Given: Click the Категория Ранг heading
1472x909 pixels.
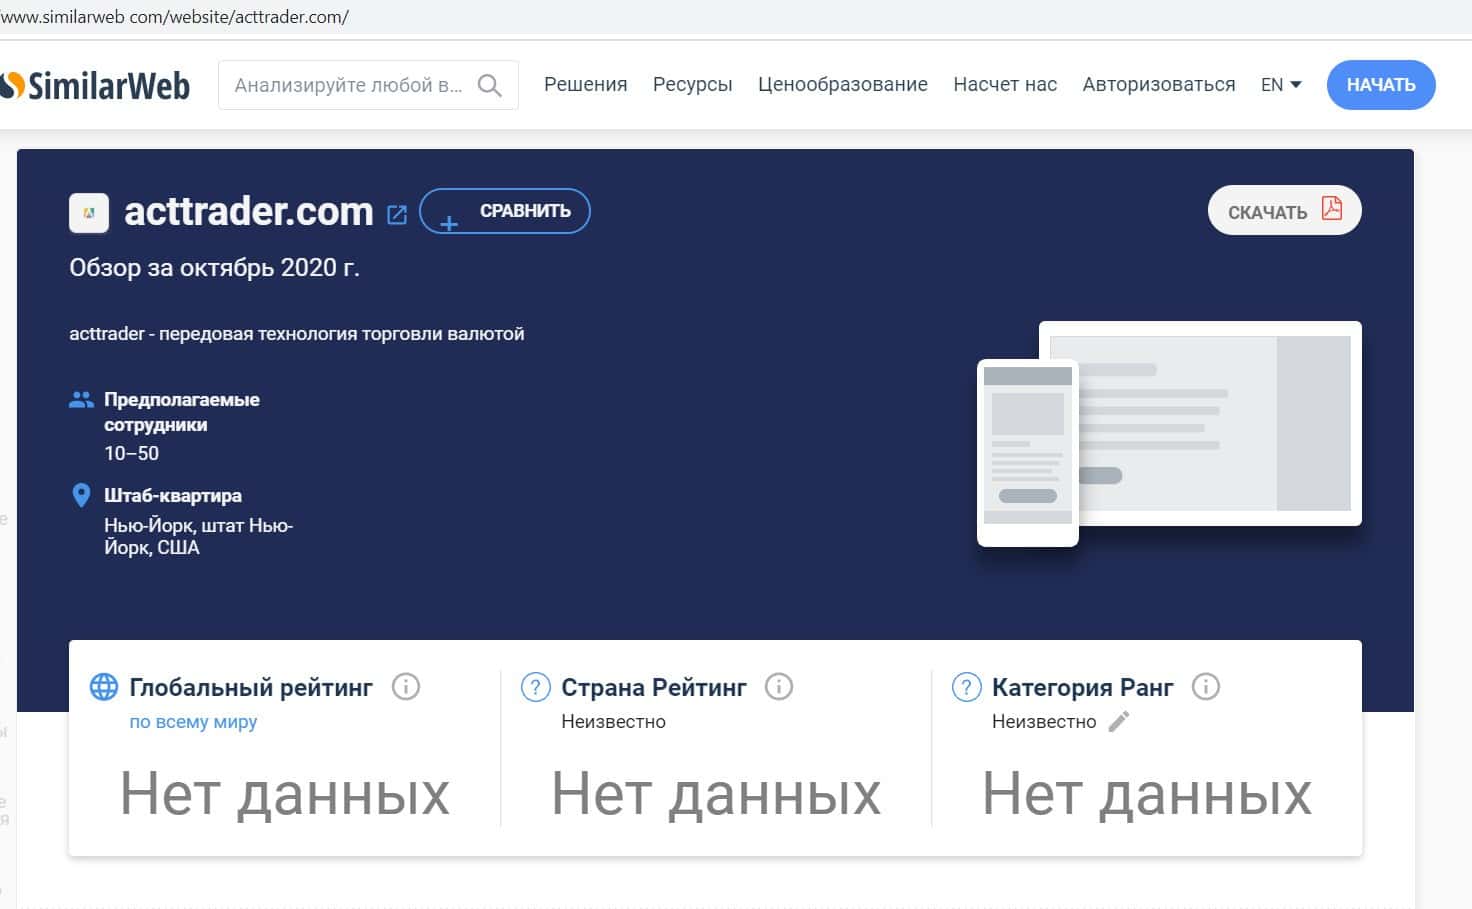Looking at the screenshot, I should (1083, 688).
